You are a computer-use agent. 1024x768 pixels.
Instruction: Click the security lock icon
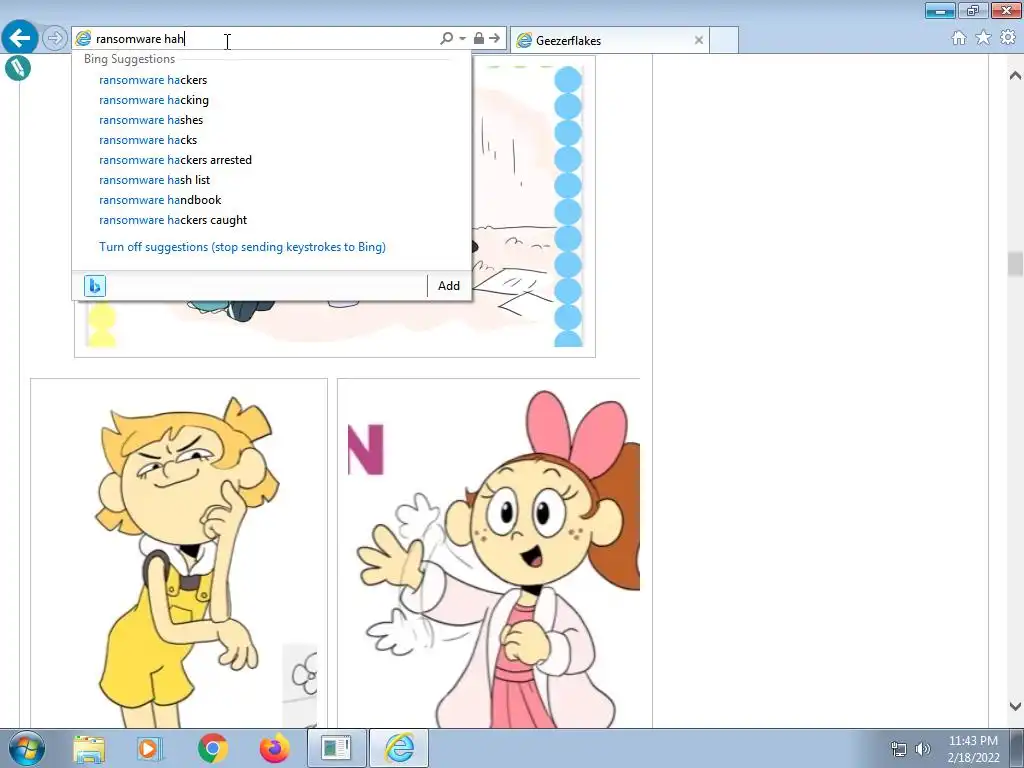click(479, 39)
